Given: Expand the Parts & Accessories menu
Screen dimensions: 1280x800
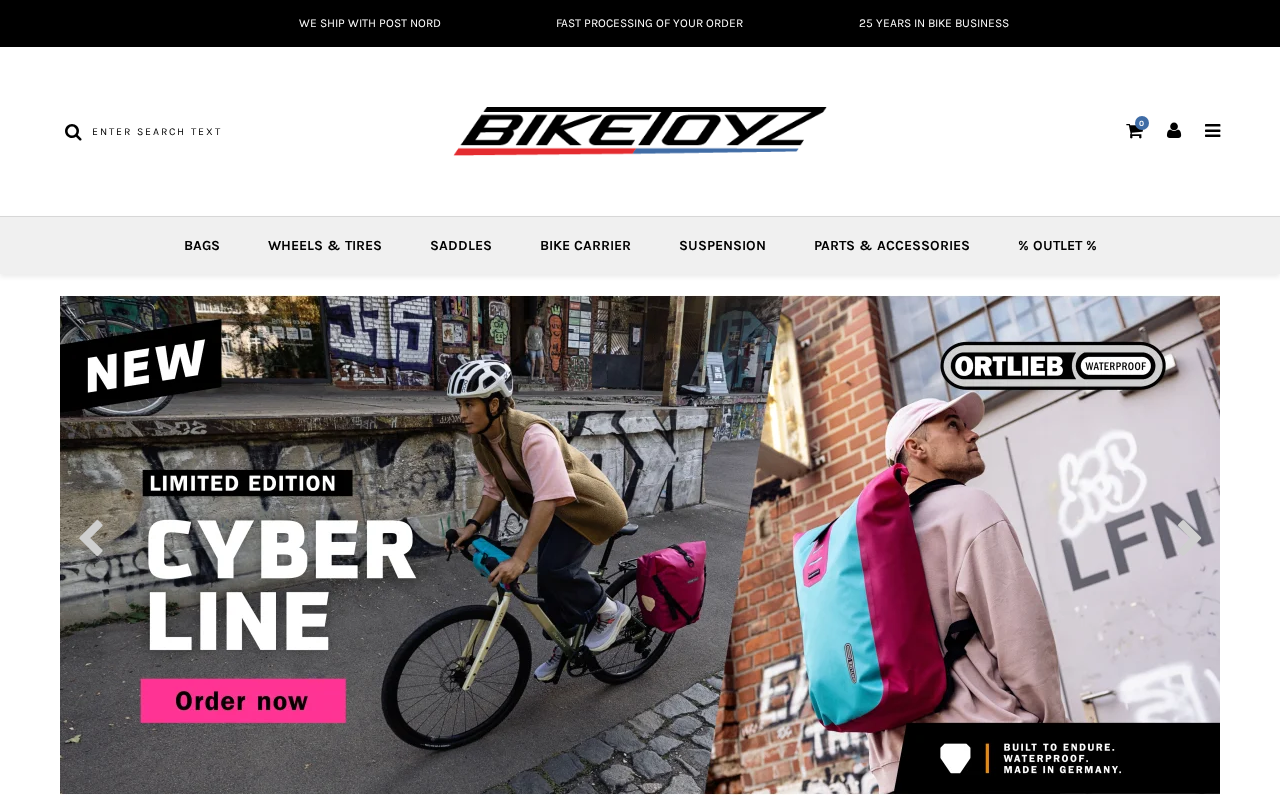Looking at the screenshot, I should pos(892,246).
